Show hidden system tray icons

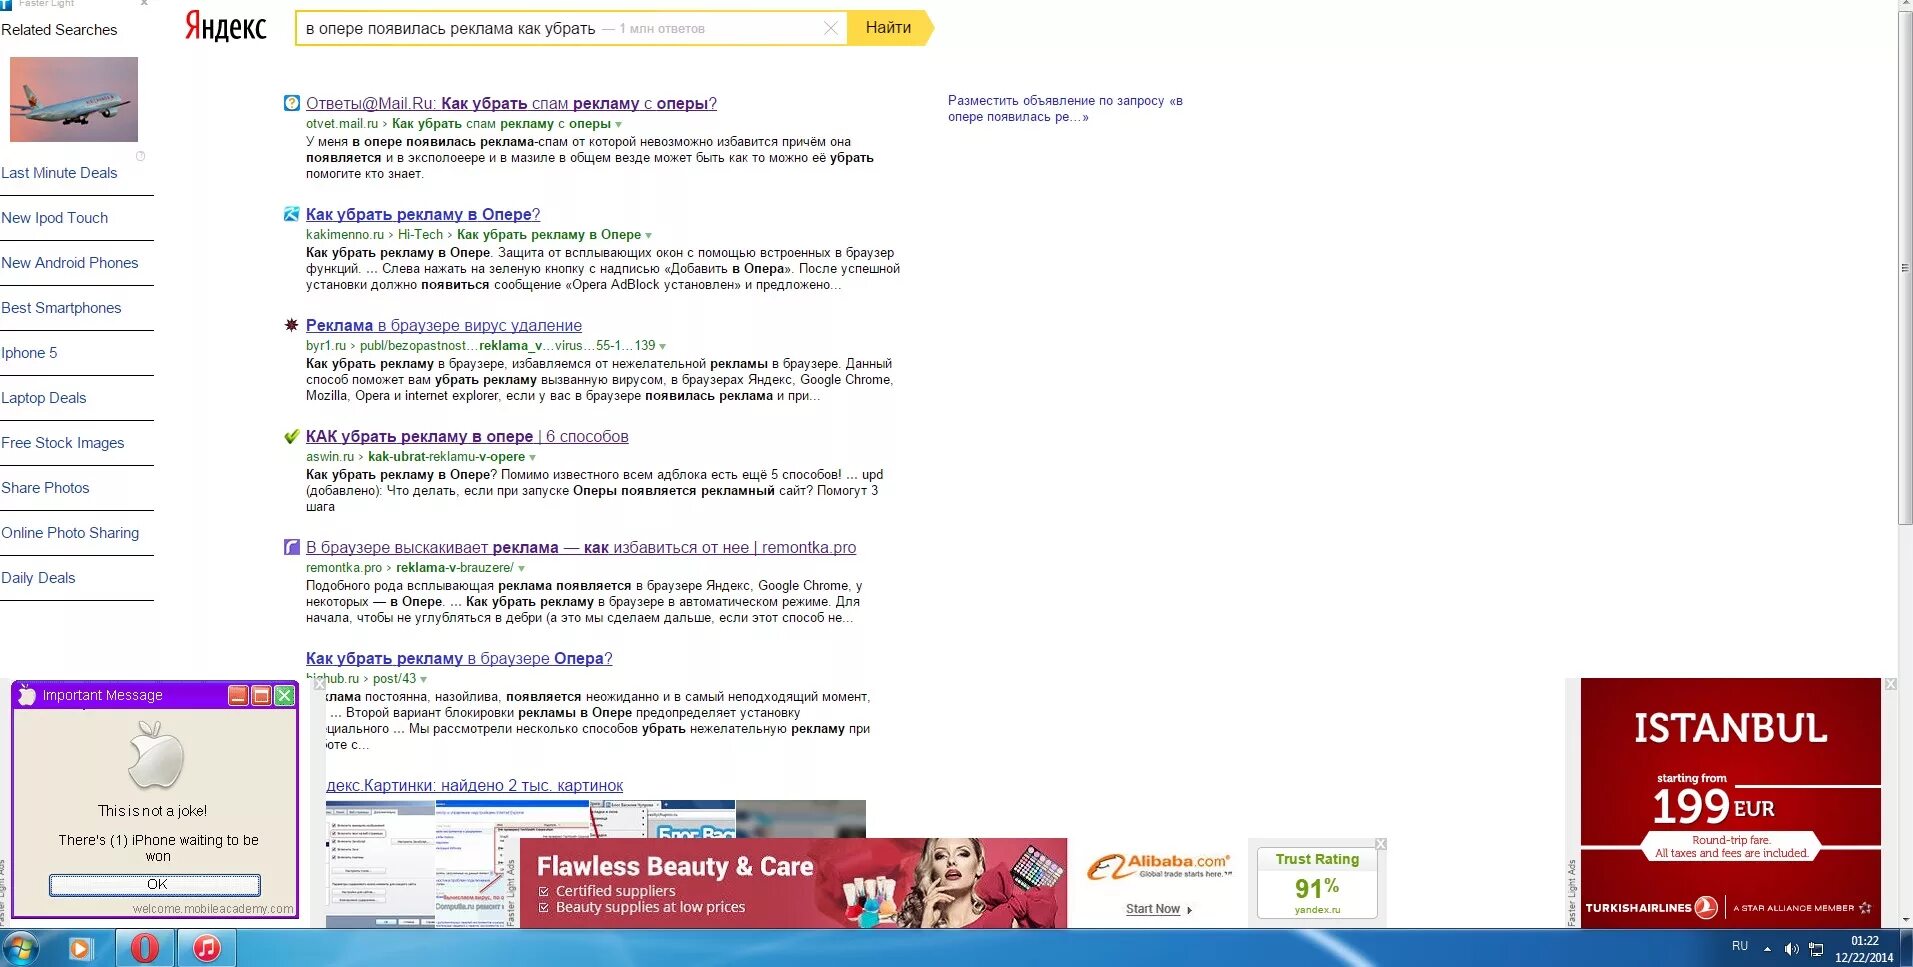tap(1767, 949)
